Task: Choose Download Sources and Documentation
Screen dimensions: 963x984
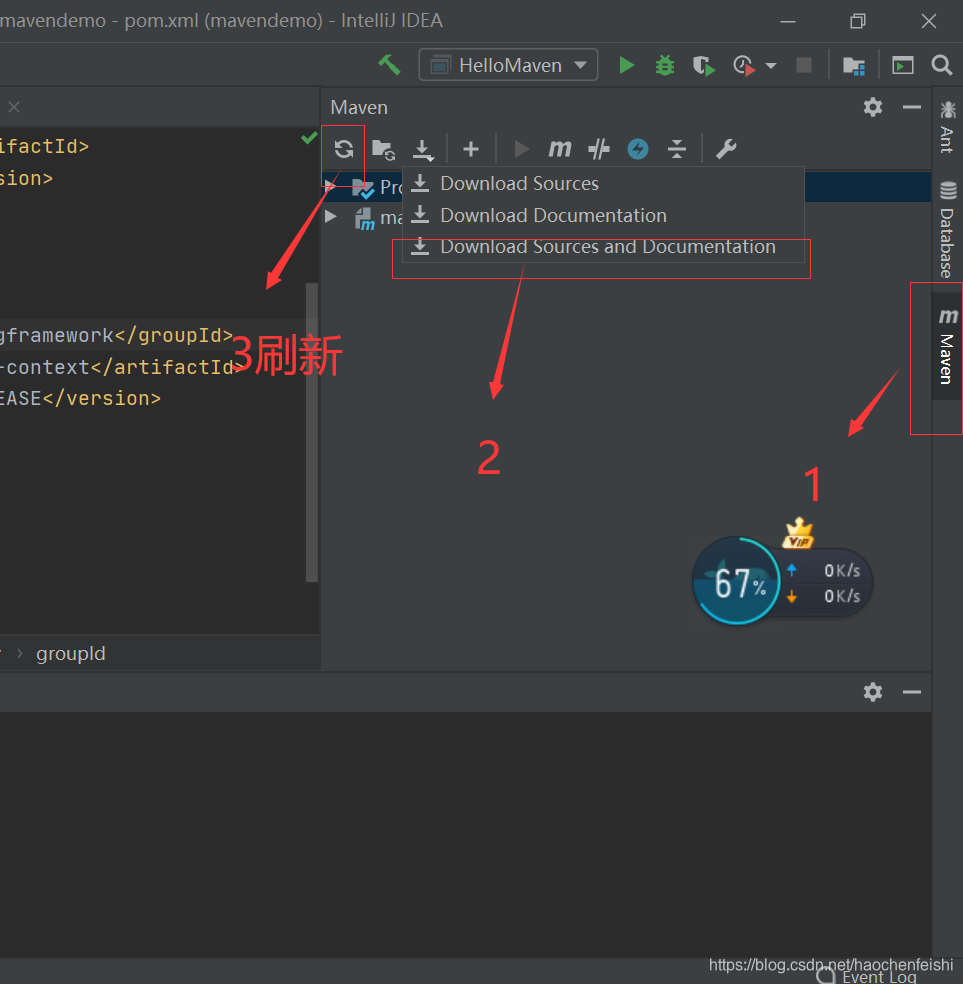Action: point(603,247)
